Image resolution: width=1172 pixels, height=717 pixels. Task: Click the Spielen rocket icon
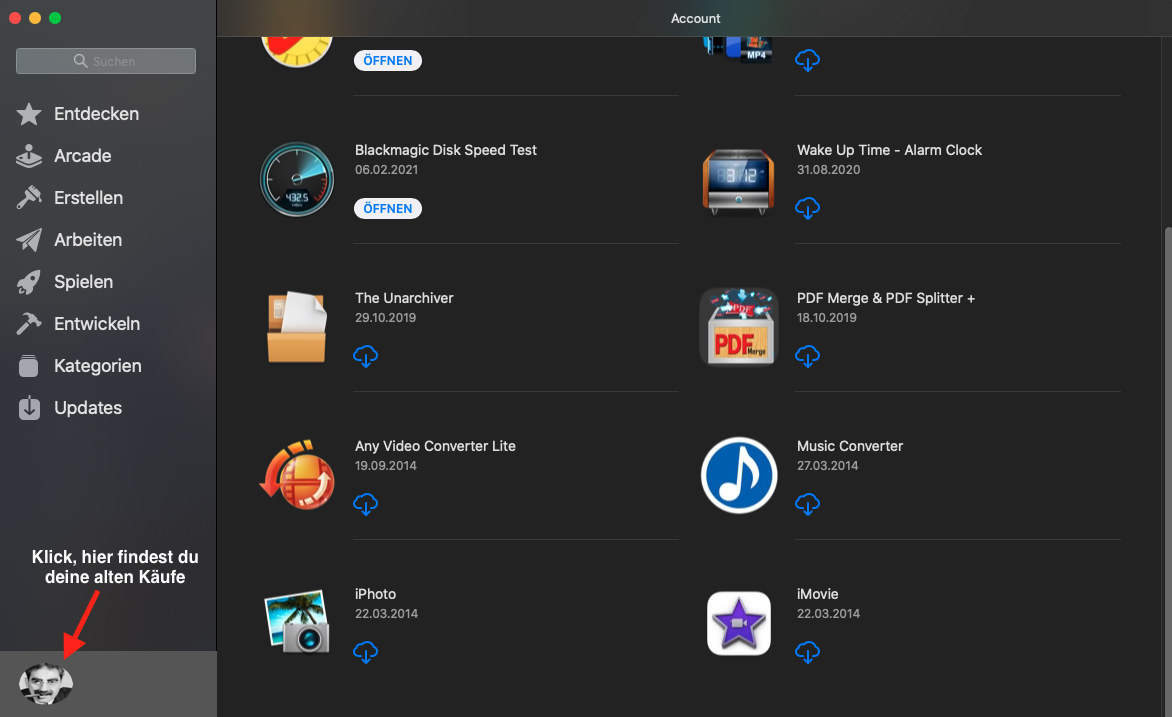(29, 282)
